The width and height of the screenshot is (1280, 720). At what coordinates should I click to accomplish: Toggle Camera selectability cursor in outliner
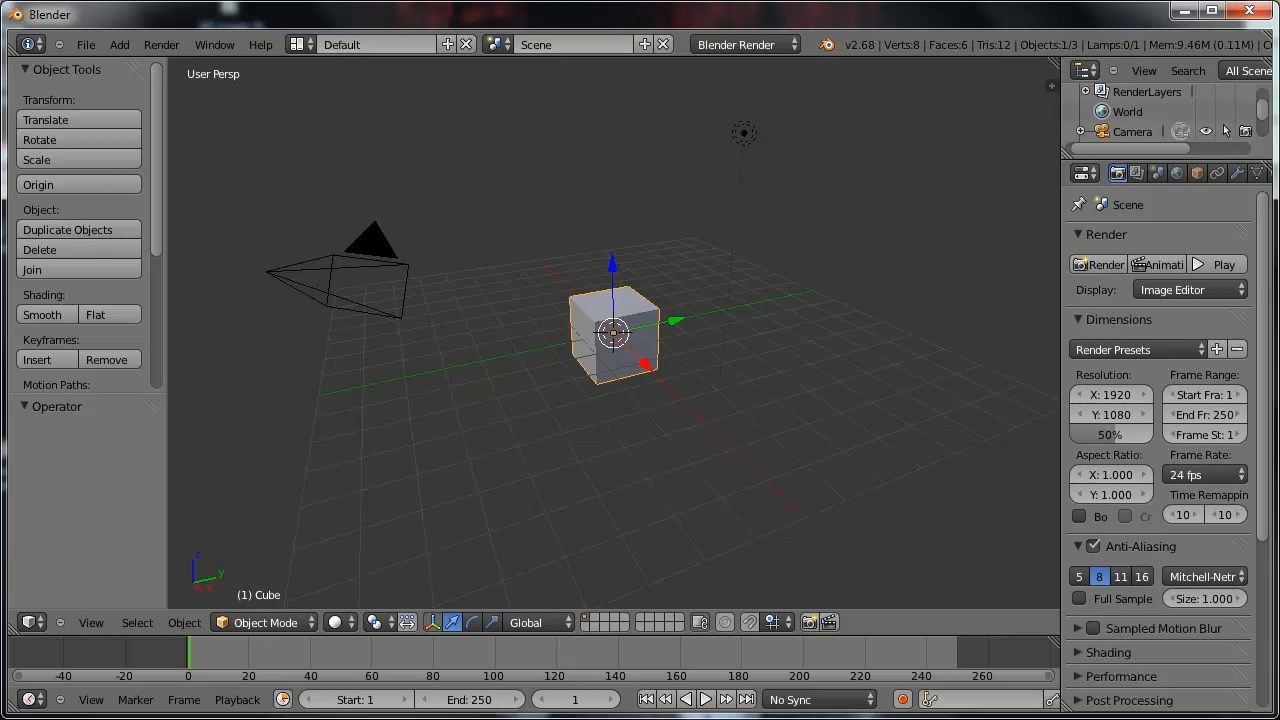point(1226,131)
